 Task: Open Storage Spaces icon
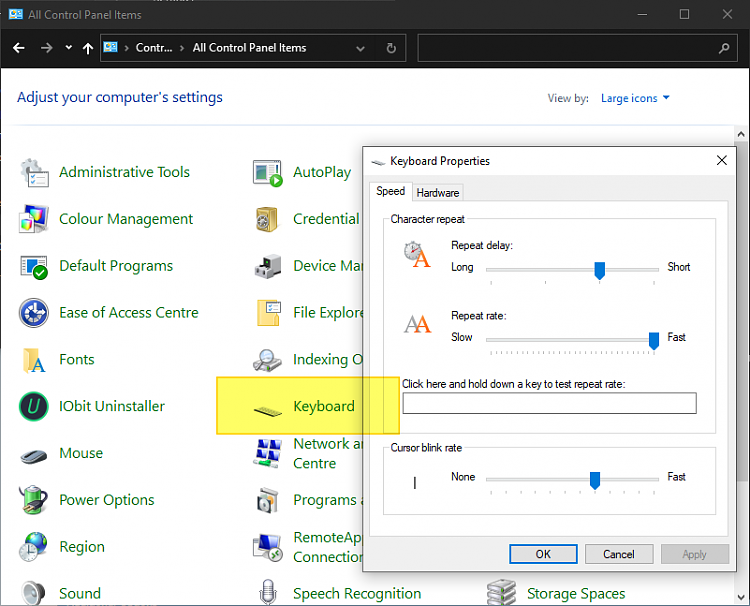click(501, 592)
